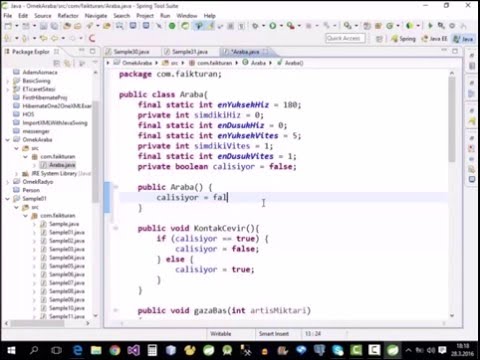
Task: Collapse the gazaBas method fold marker
Action: pyautogui.click(x=116, y=310)
